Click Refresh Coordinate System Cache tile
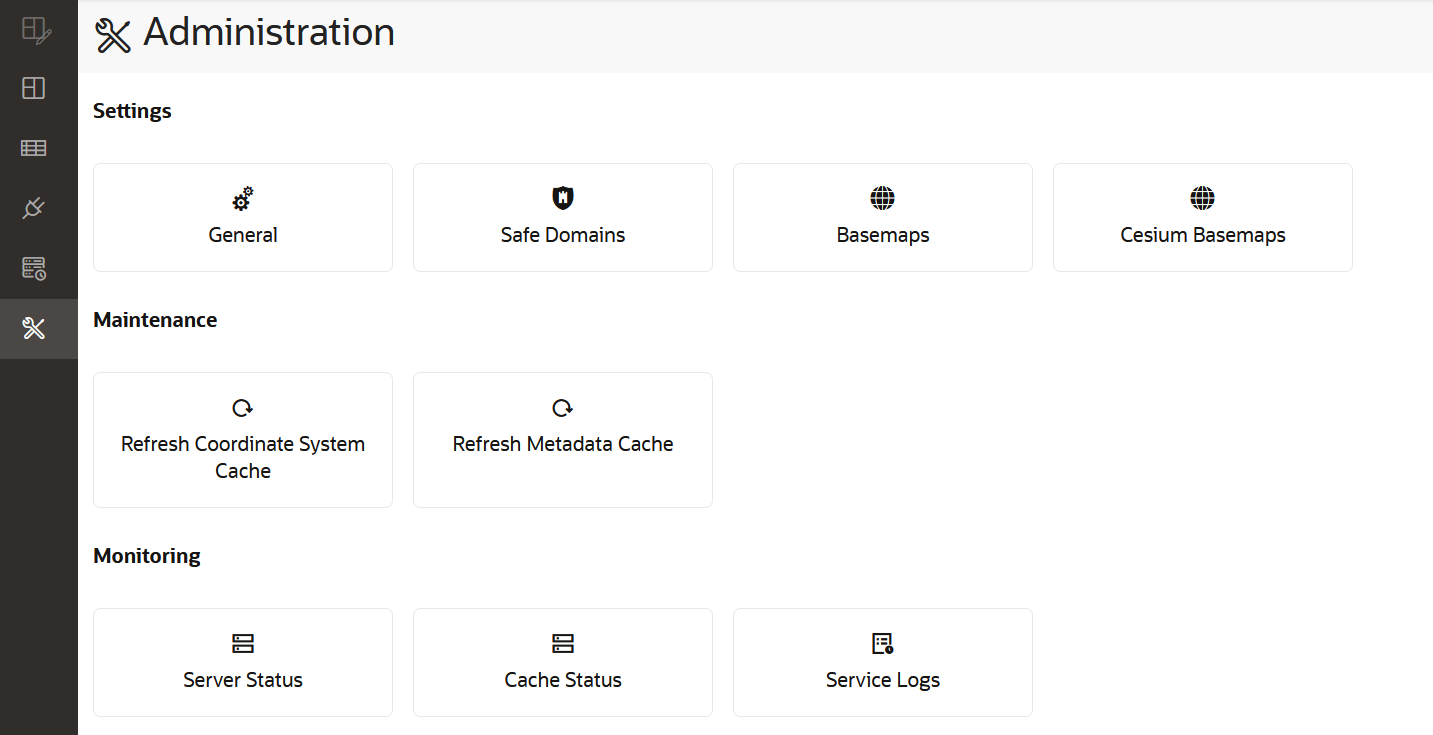1433x735 pixels. (243, 440)
